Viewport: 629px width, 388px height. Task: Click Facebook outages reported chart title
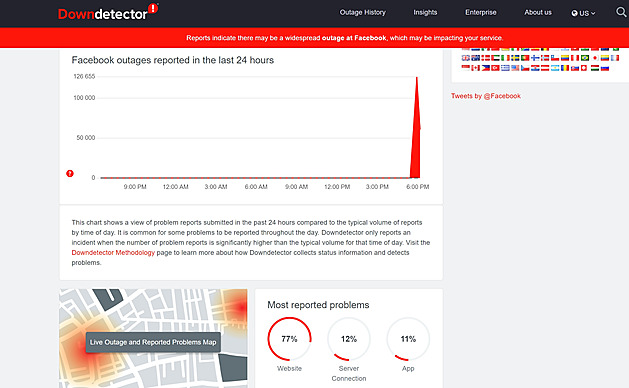point(172,60)
